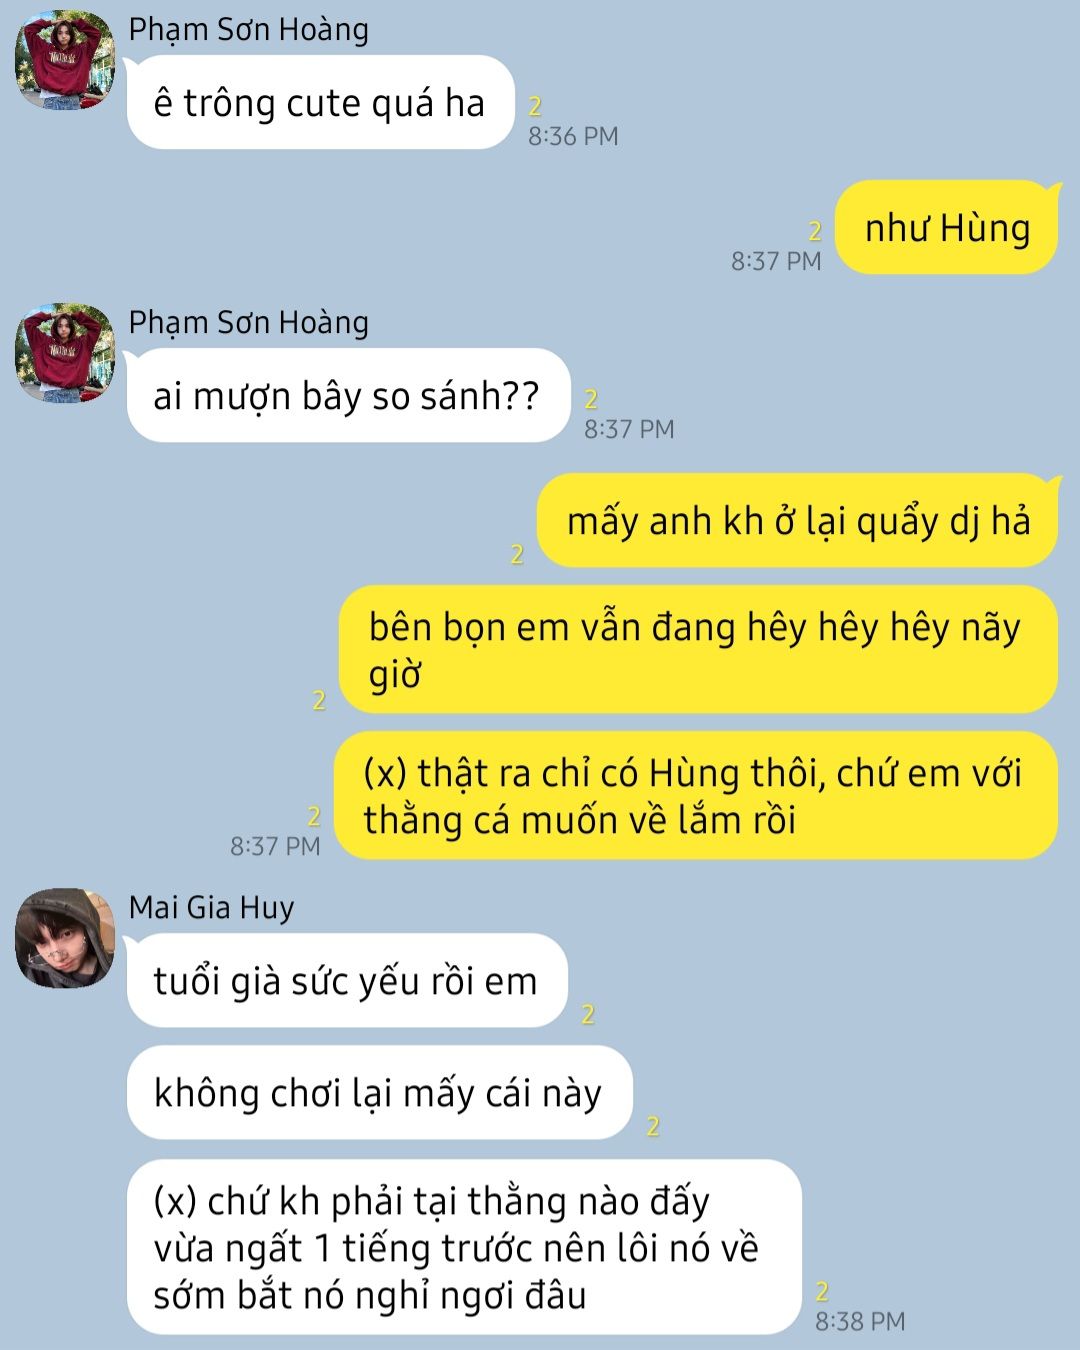The image size is (1080, 1350).
Task: Tap the 8:38 PM timestamp
Action: [x=860, y=1321]
